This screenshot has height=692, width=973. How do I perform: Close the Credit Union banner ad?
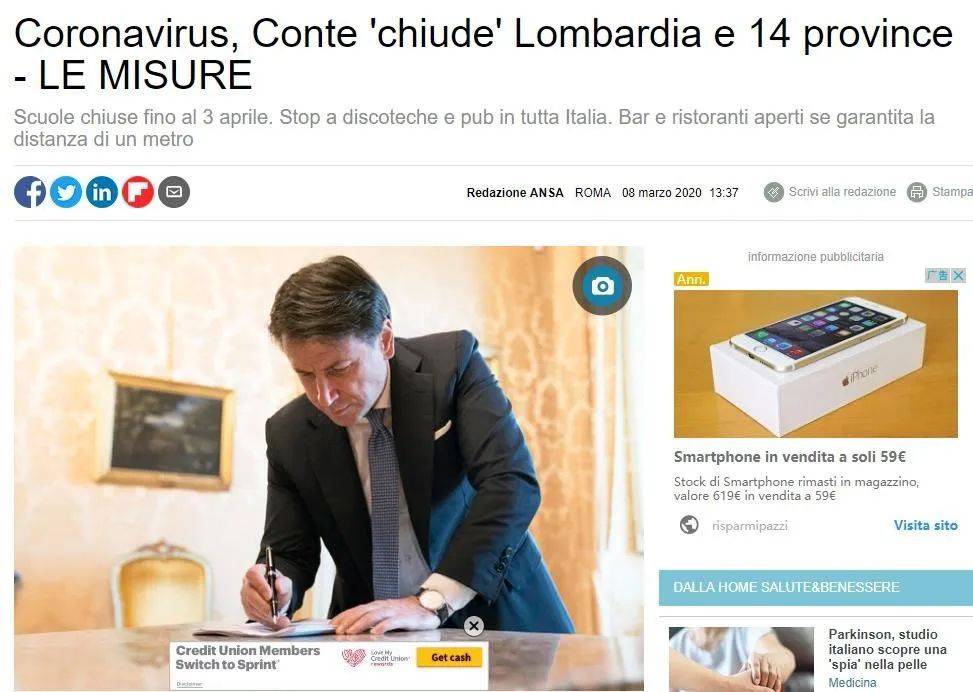473,626
